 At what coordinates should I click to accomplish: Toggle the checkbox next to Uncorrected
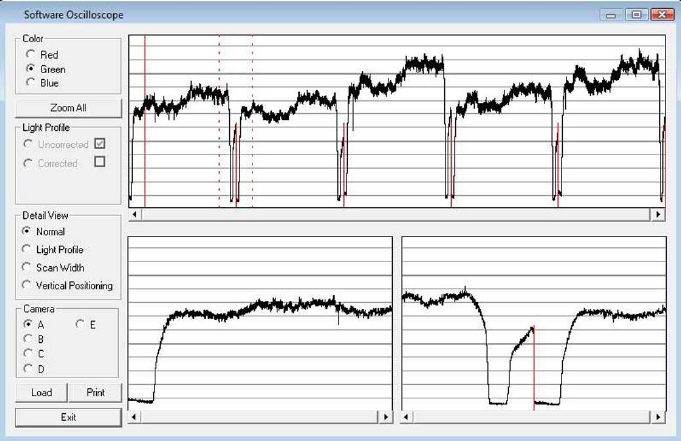click(99, 143)
